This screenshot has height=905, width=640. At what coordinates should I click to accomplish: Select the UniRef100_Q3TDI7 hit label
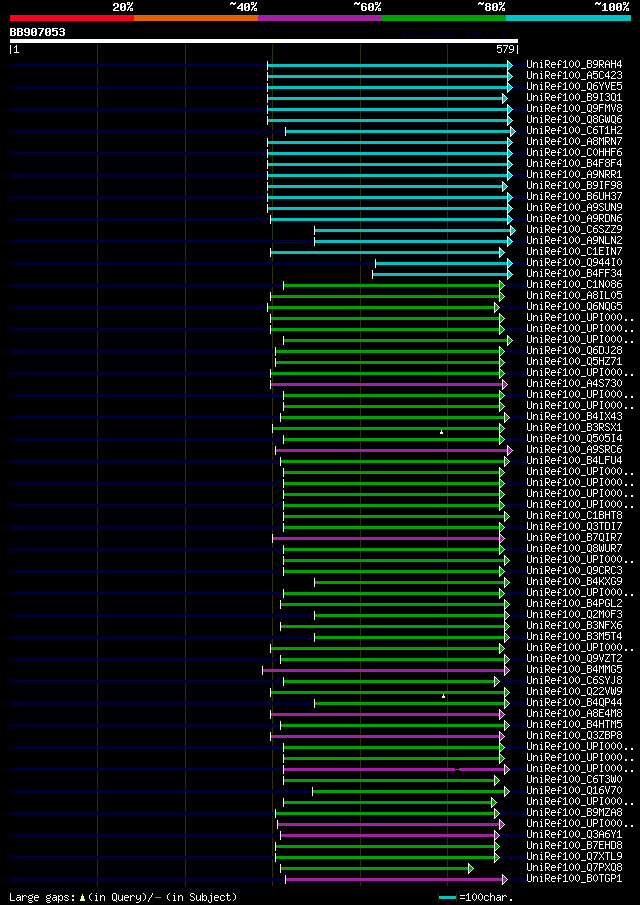574,527
